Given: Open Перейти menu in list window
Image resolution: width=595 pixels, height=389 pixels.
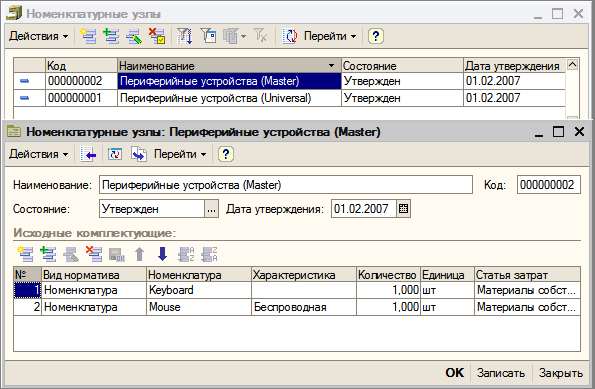Looking at the screenshot, I should click(x=330, y=36).
